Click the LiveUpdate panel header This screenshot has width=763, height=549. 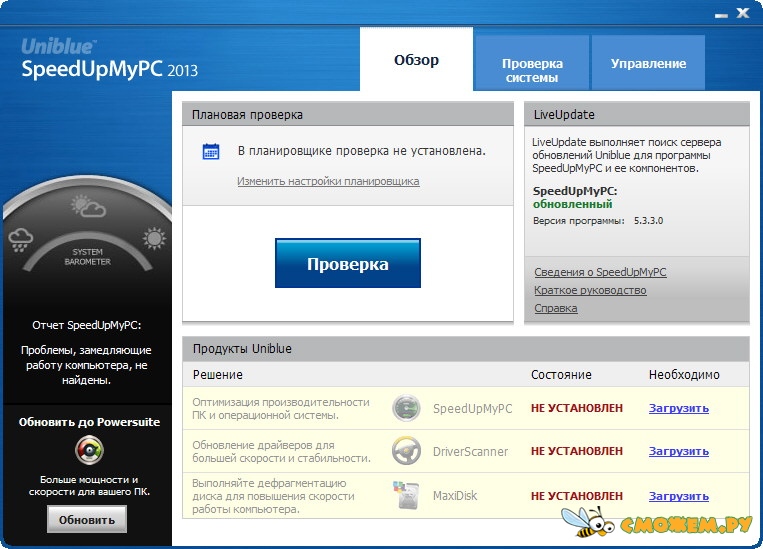click(x=636, y=114)
